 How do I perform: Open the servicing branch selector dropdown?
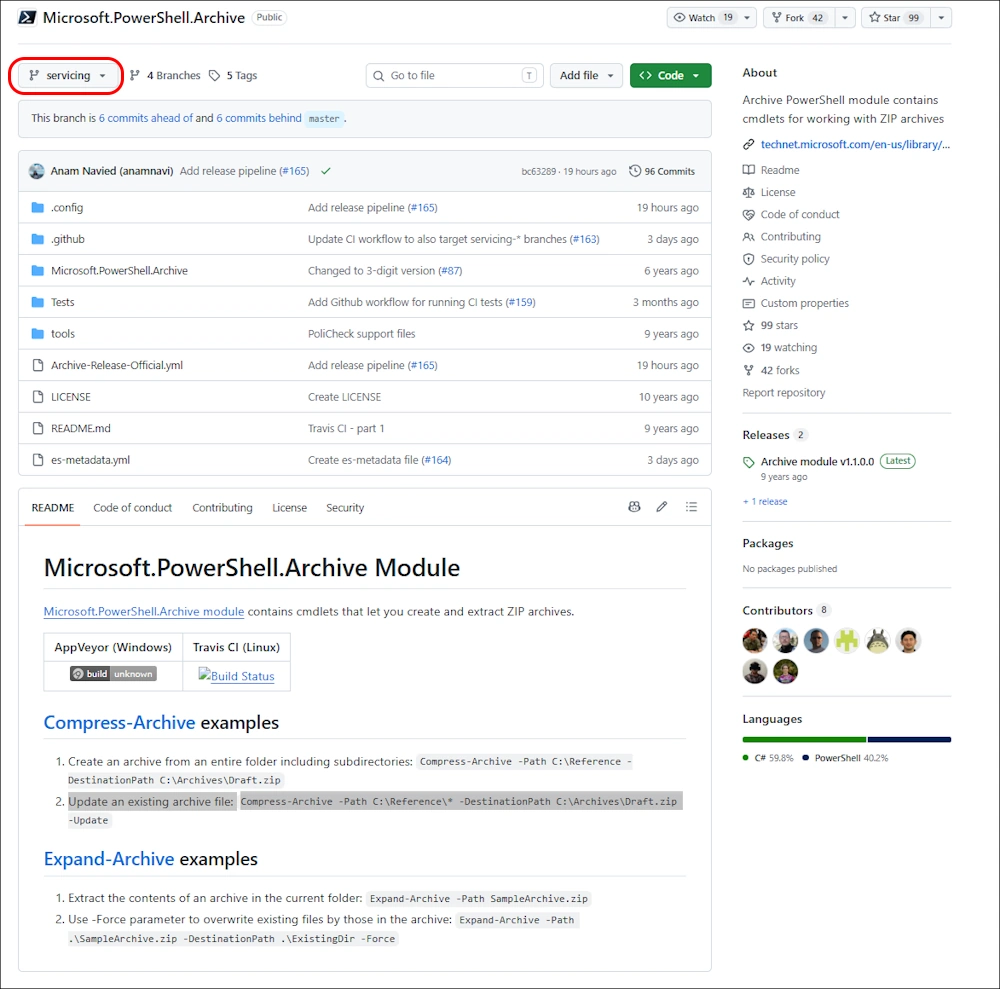(x=67, y=75)
